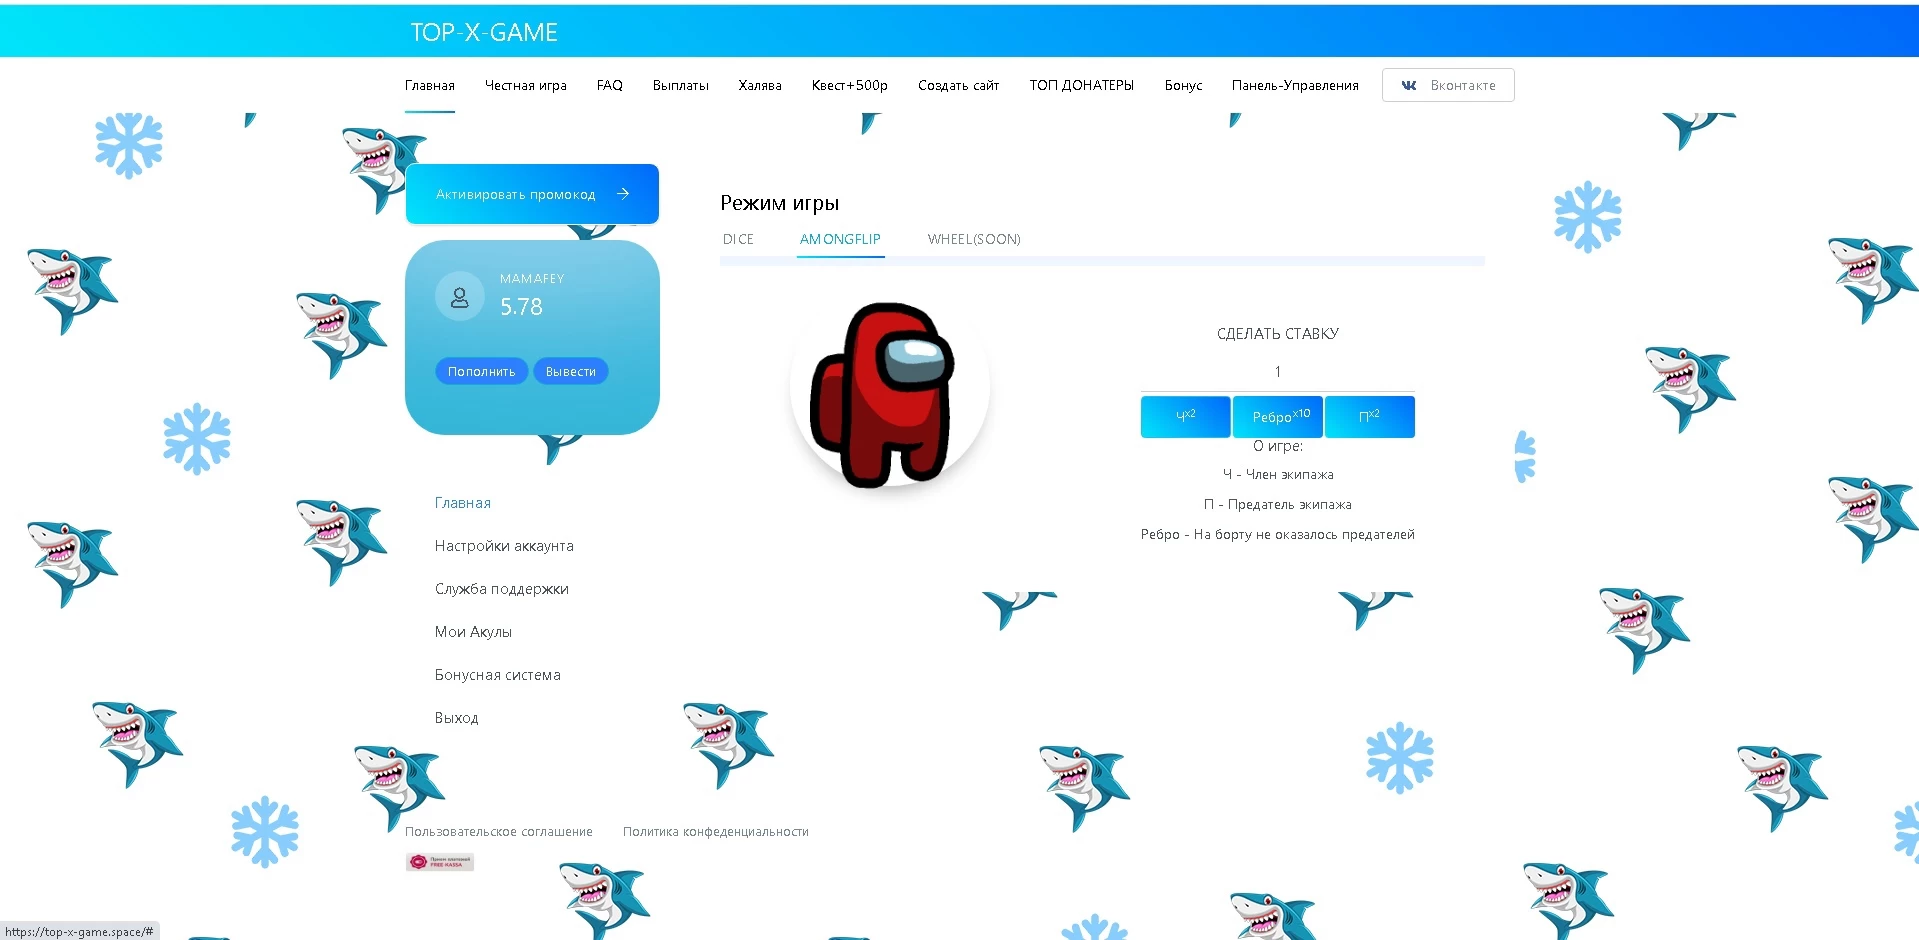Viewport: 1919px width, 940px height.
Task: Open the Главная nav menu item
Action: tap(430, 85)
